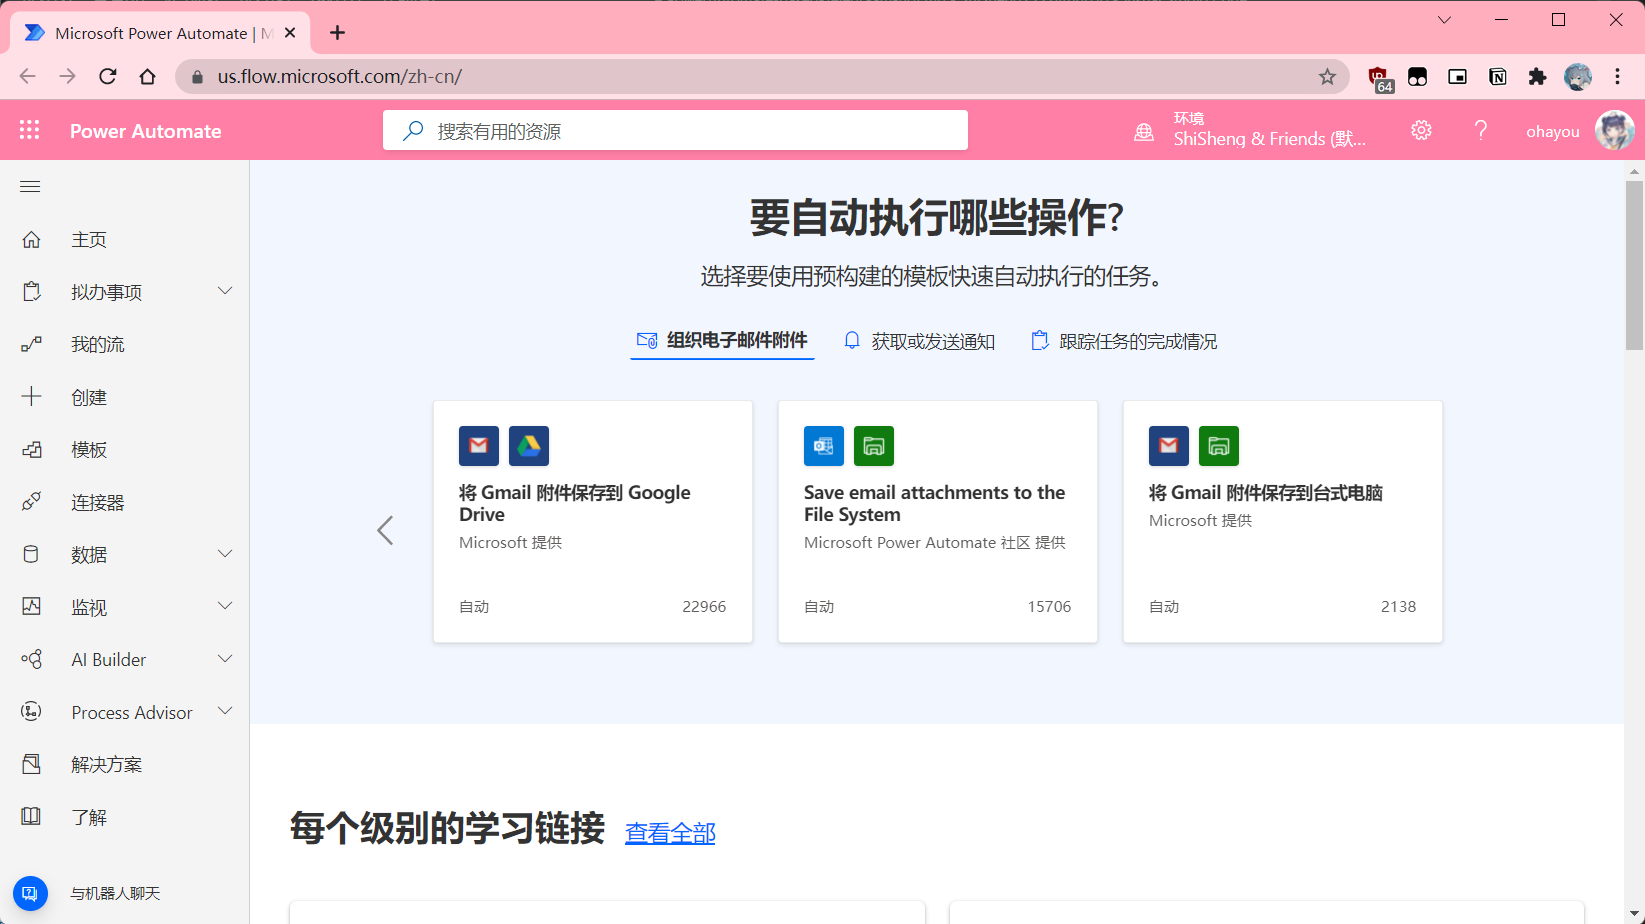Image resolution: width=1645 pixels, height=924 pixels.
Task: Open a new browser tab with plus
Action: [x=337, y=32]
